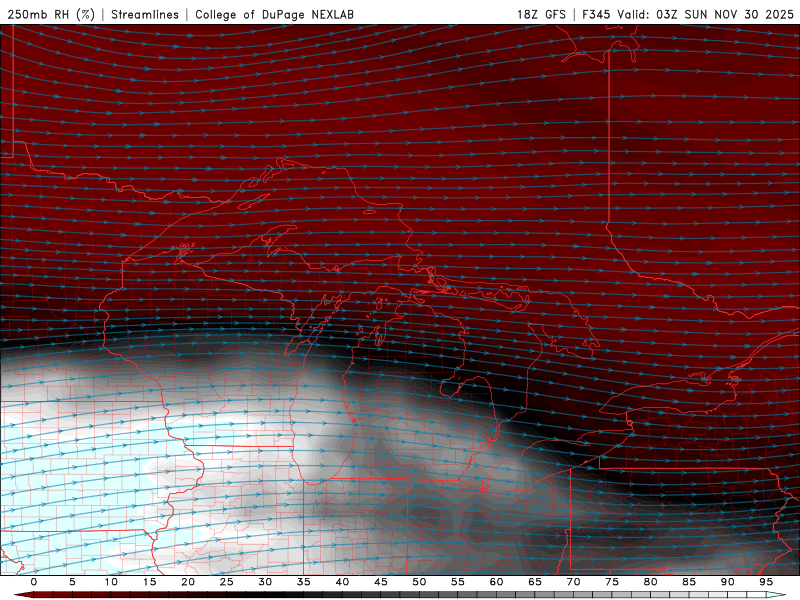Click the "250mb RH (%)" title text
This screenshot has width=800, height=600.
(51, 14)
